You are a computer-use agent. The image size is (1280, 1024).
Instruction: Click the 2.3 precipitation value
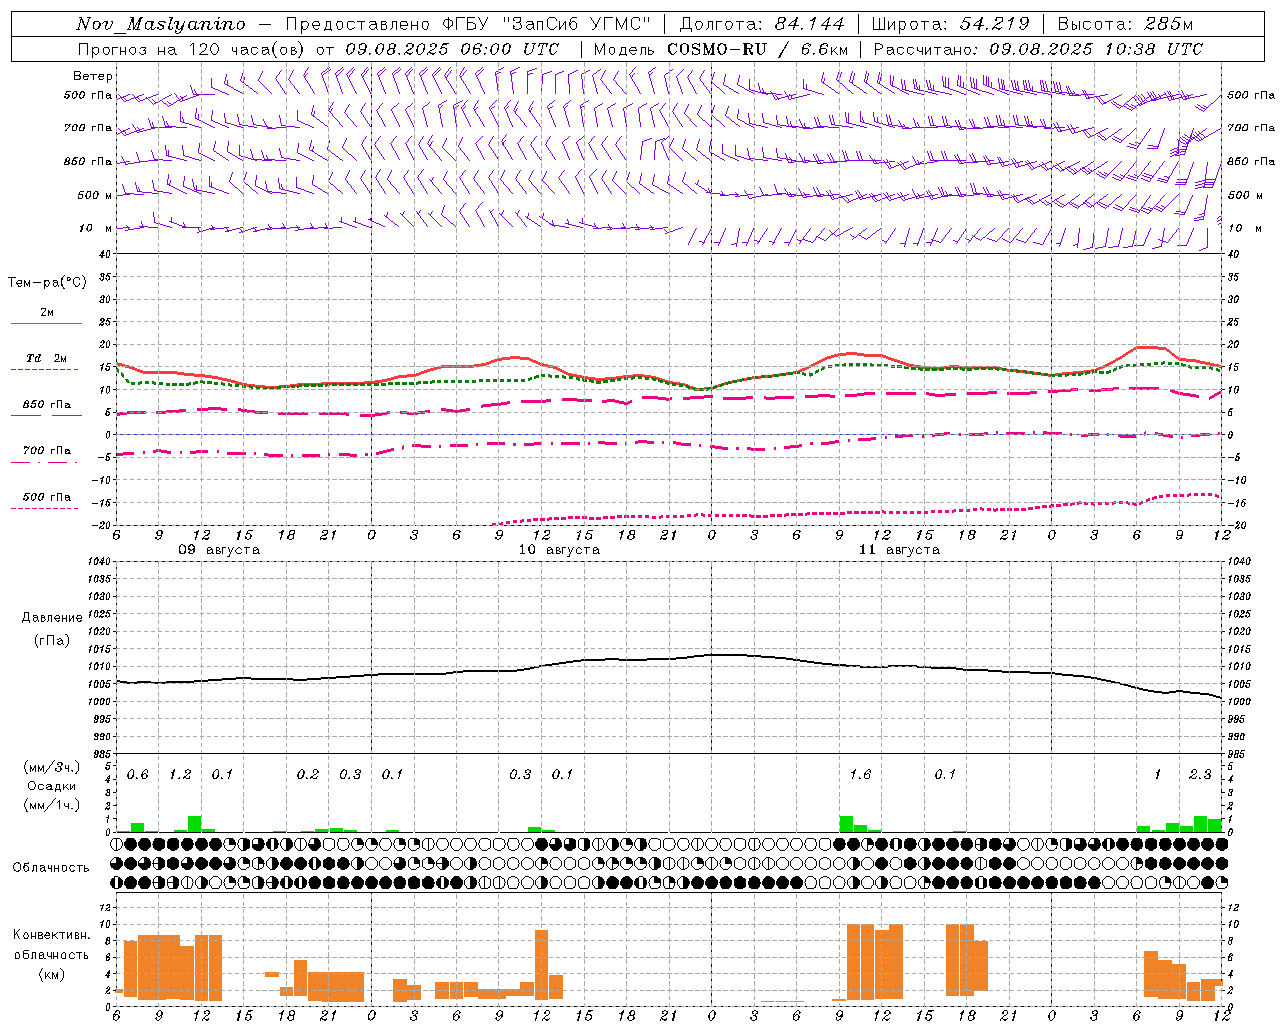click(x=1200, y=775)
